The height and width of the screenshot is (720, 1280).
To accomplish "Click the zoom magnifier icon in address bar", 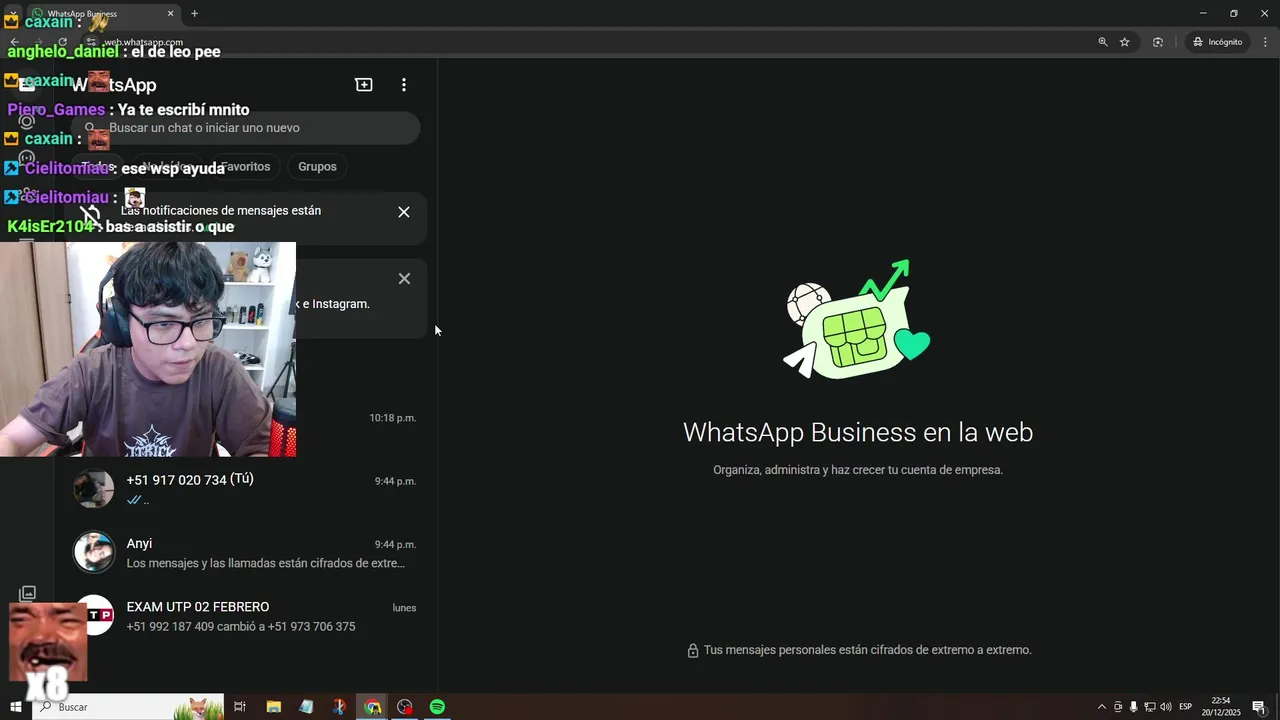I will tap(1103, 42).
